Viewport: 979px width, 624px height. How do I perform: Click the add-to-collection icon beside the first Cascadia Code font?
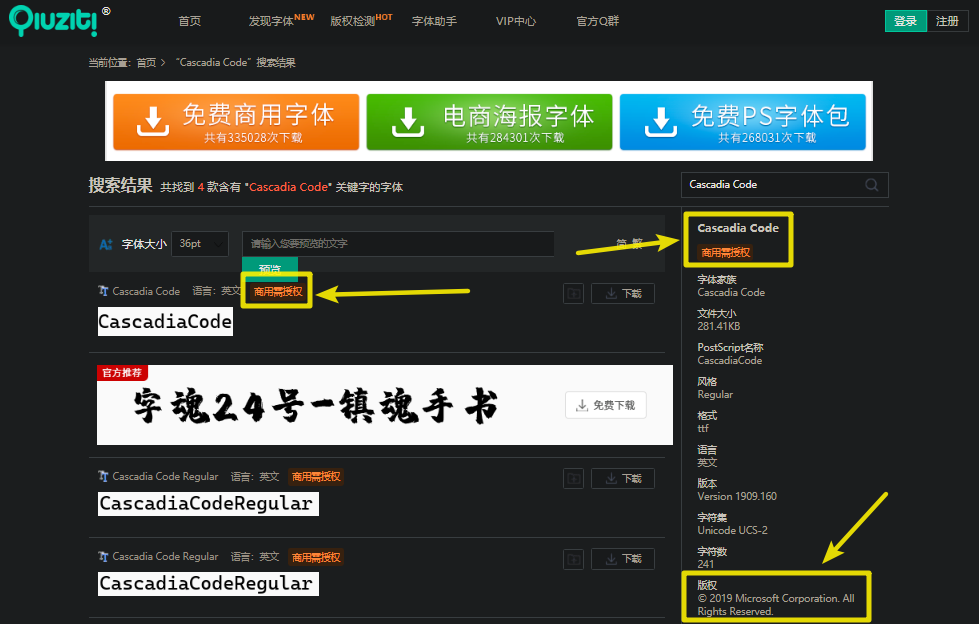click(x=573, y=293)
